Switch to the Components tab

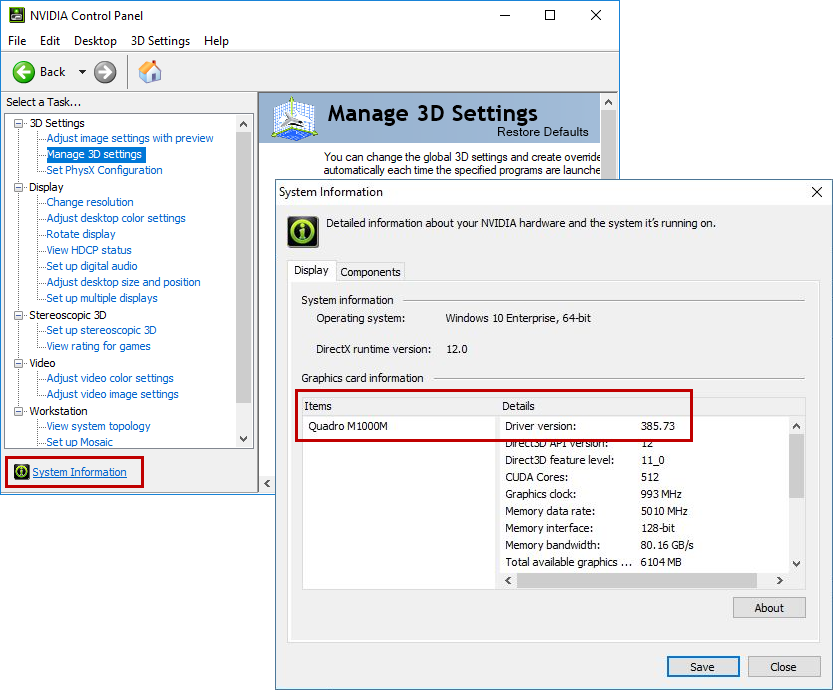[370, 272]
